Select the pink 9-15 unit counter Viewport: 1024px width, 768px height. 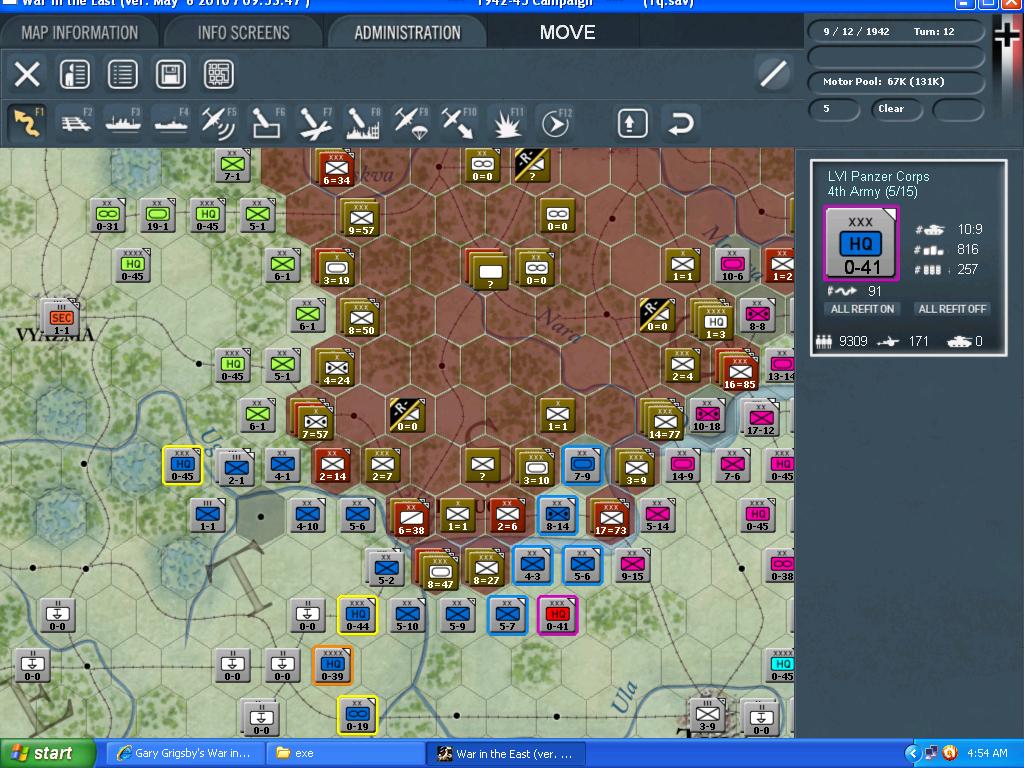click(x=632, y=566)
